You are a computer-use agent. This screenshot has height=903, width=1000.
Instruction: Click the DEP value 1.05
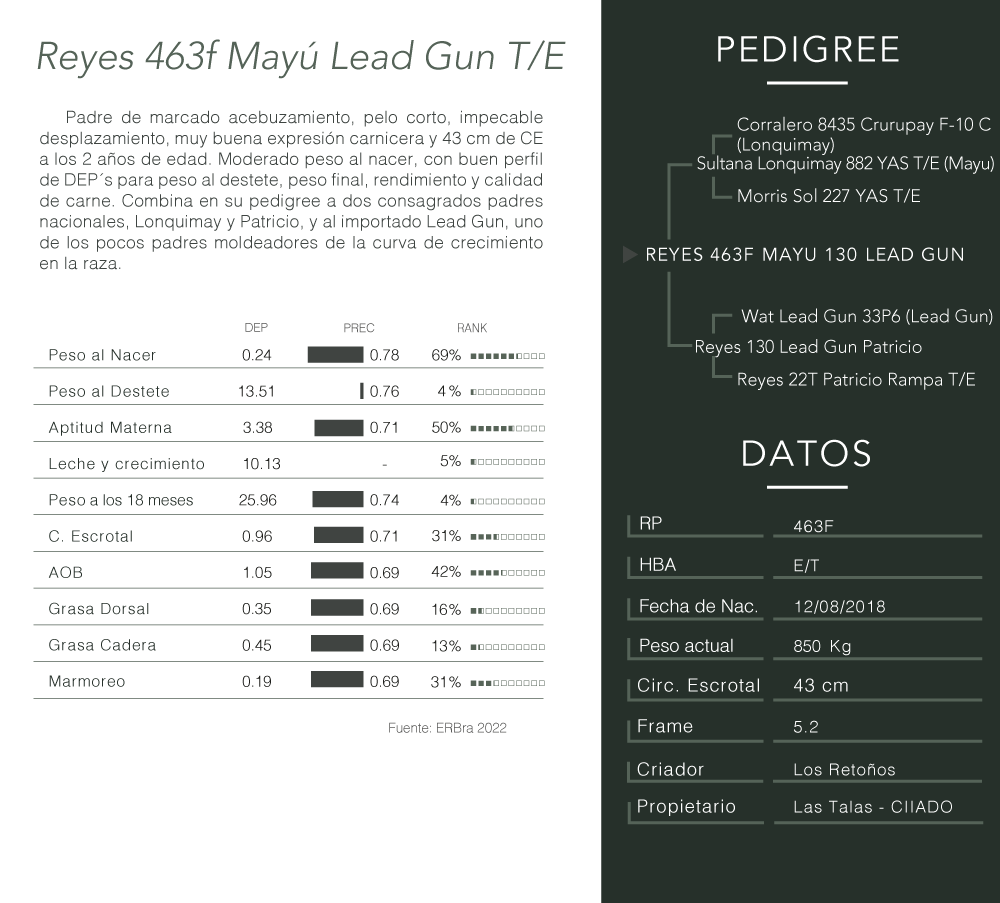258,573
